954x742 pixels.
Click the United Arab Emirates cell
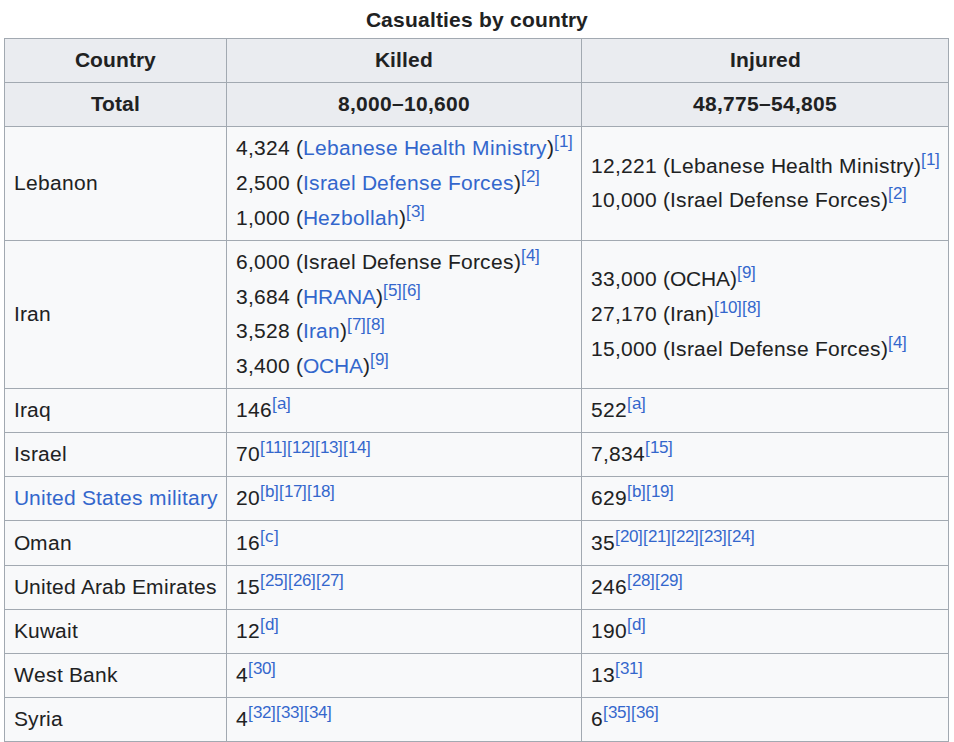(x=116, y=587)
